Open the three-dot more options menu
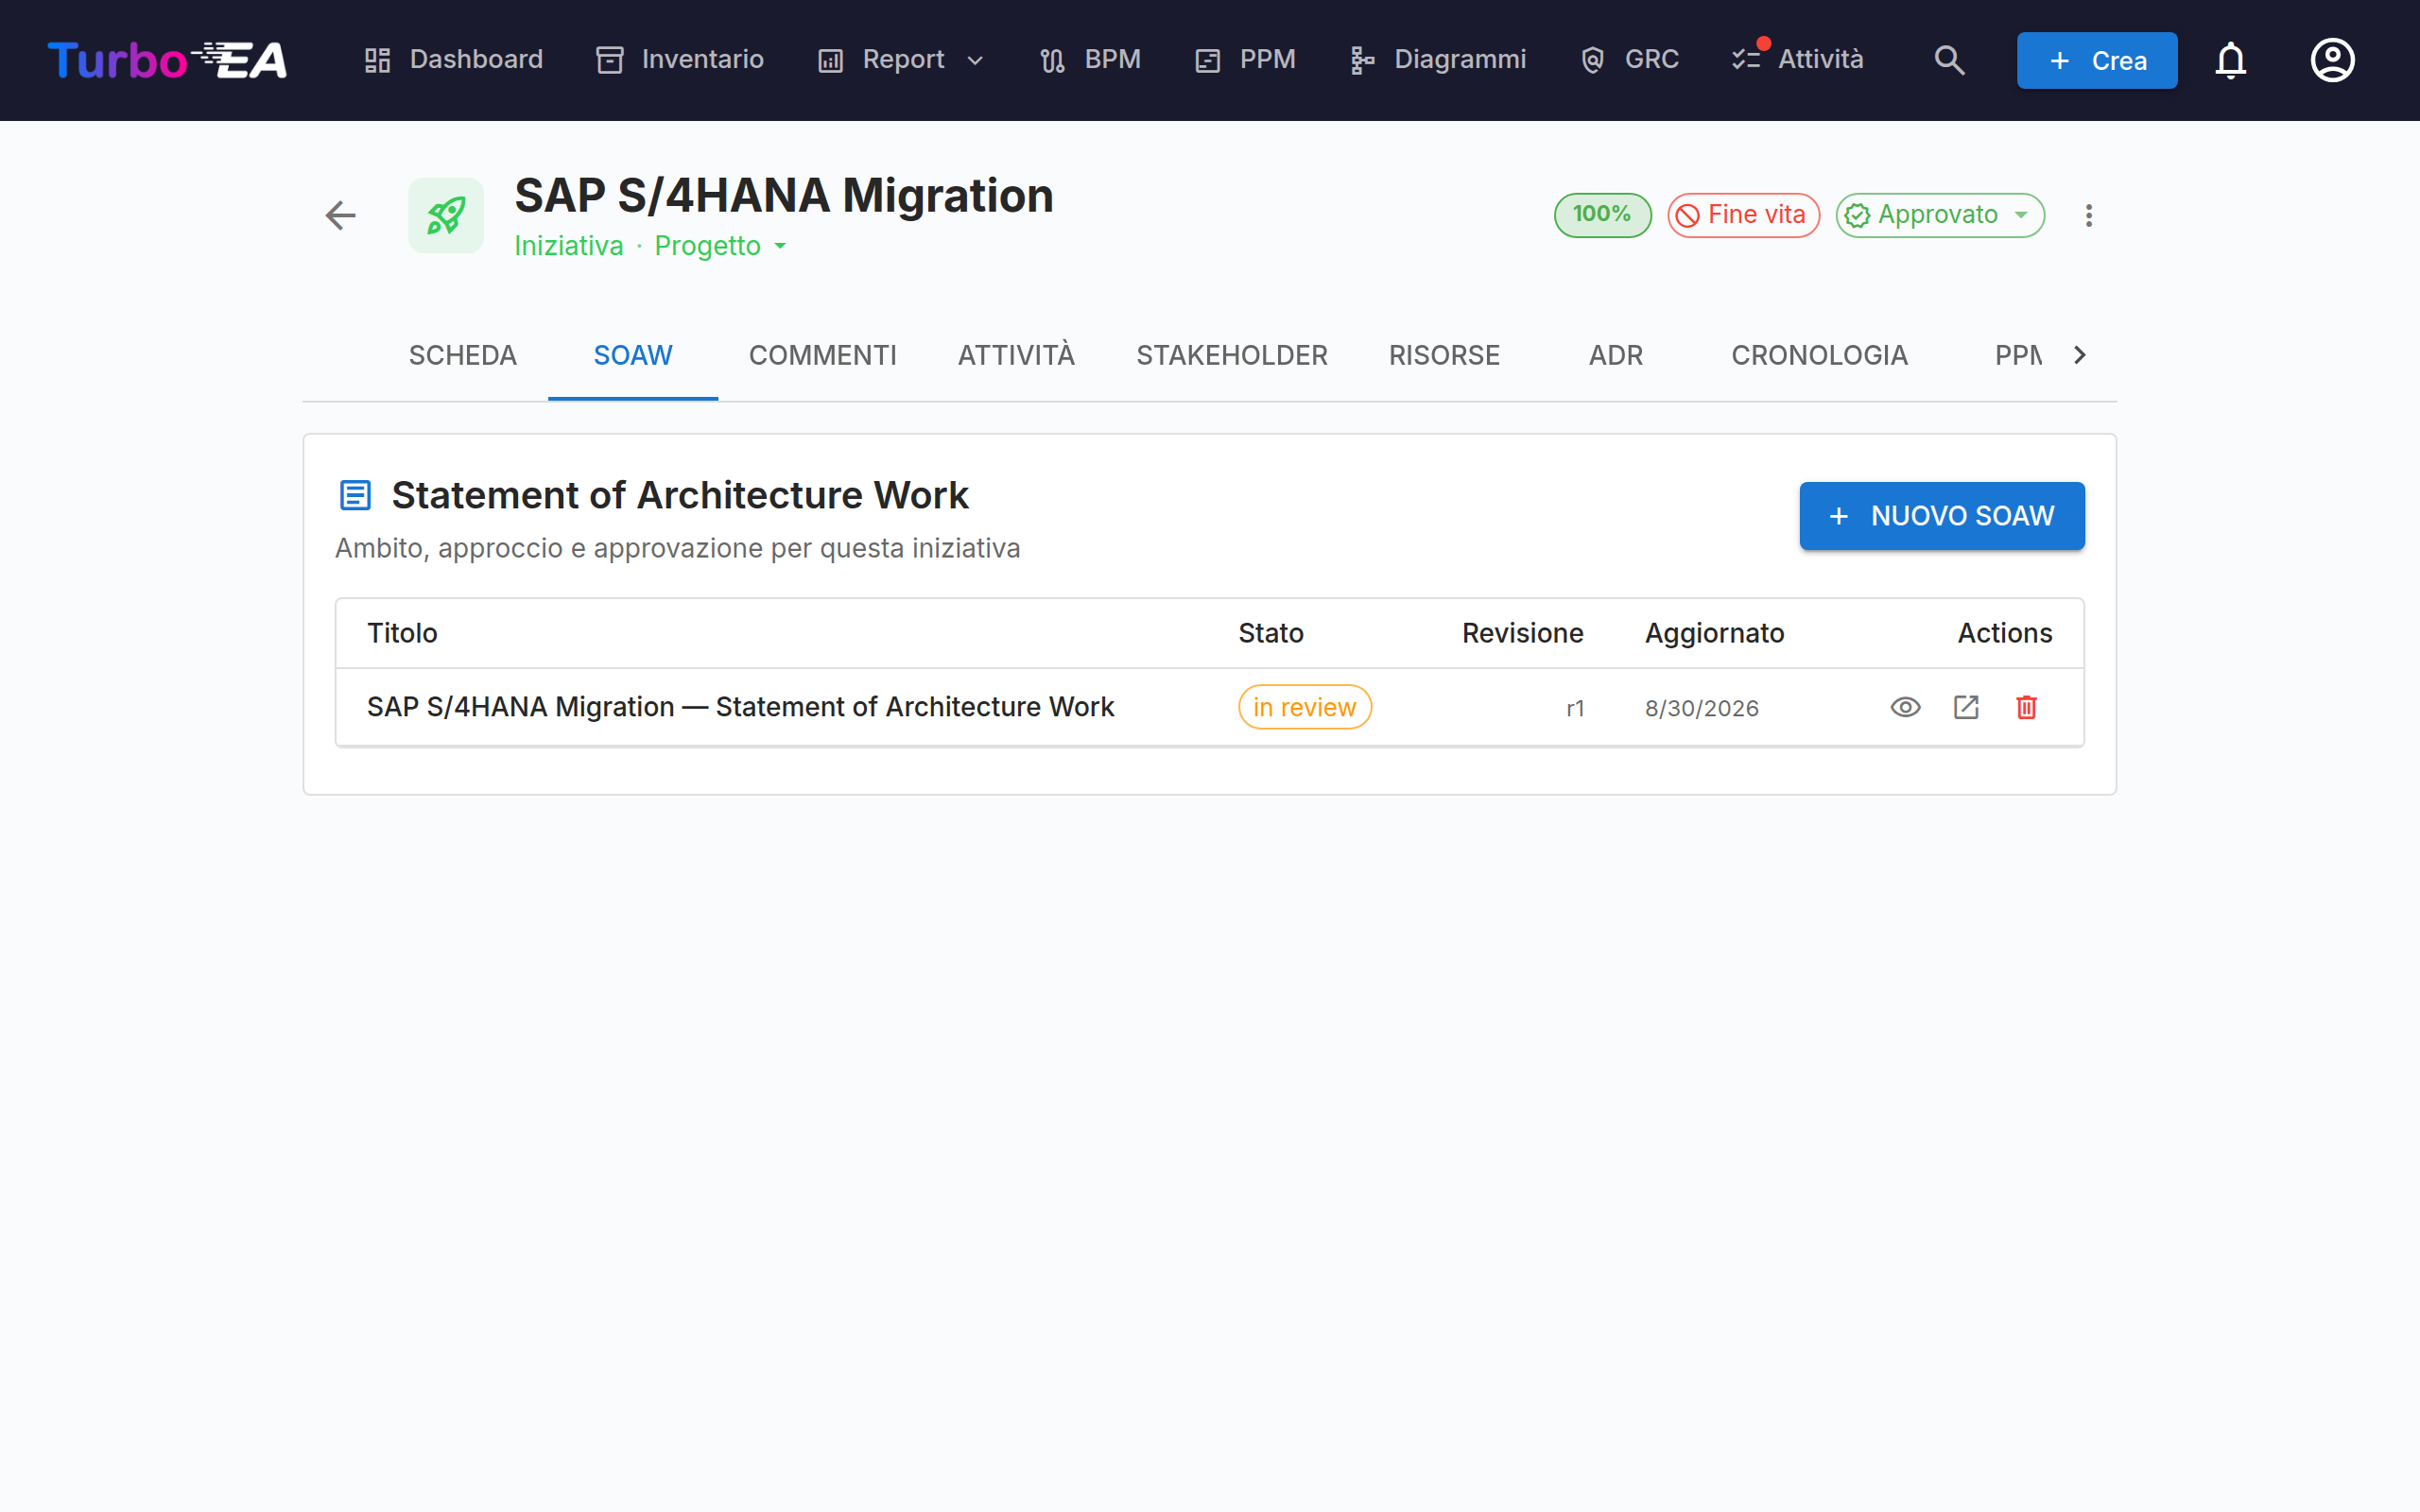The image size is (2420, 1512). [2089, 215]
